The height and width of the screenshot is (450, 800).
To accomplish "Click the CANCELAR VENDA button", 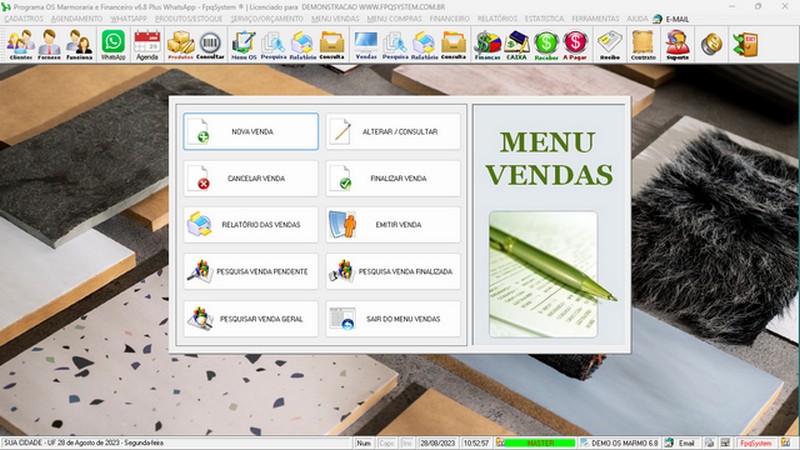I will pos(251,179).
